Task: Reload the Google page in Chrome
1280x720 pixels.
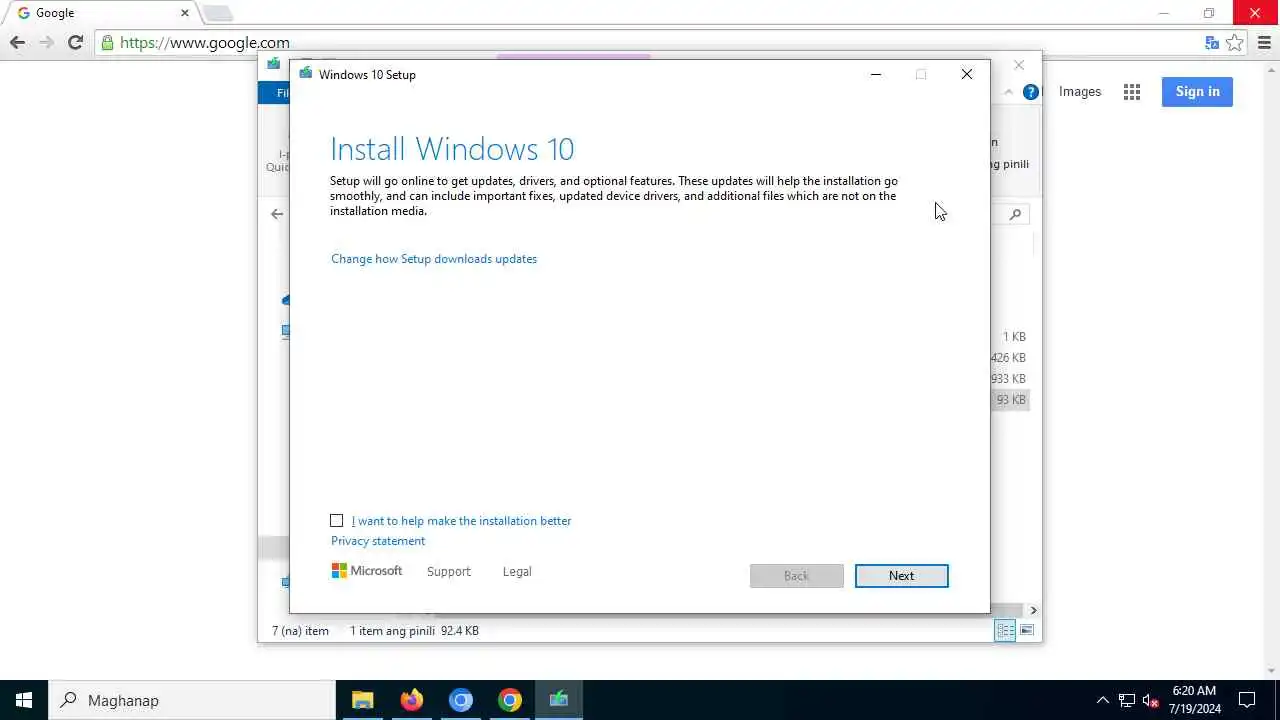Action: [75, 42]
